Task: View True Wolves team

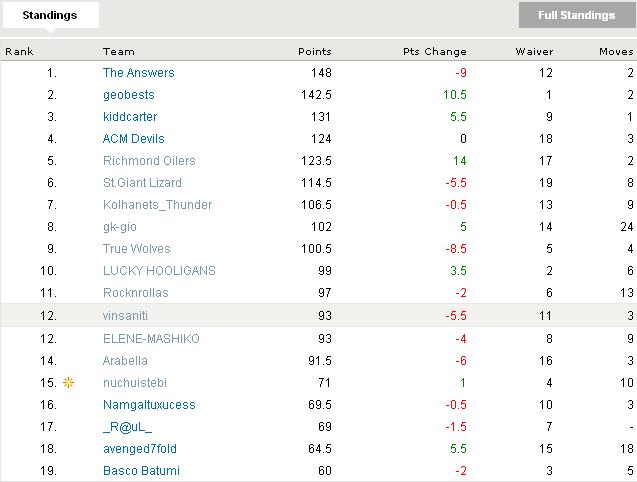Action: coord(136,249)
